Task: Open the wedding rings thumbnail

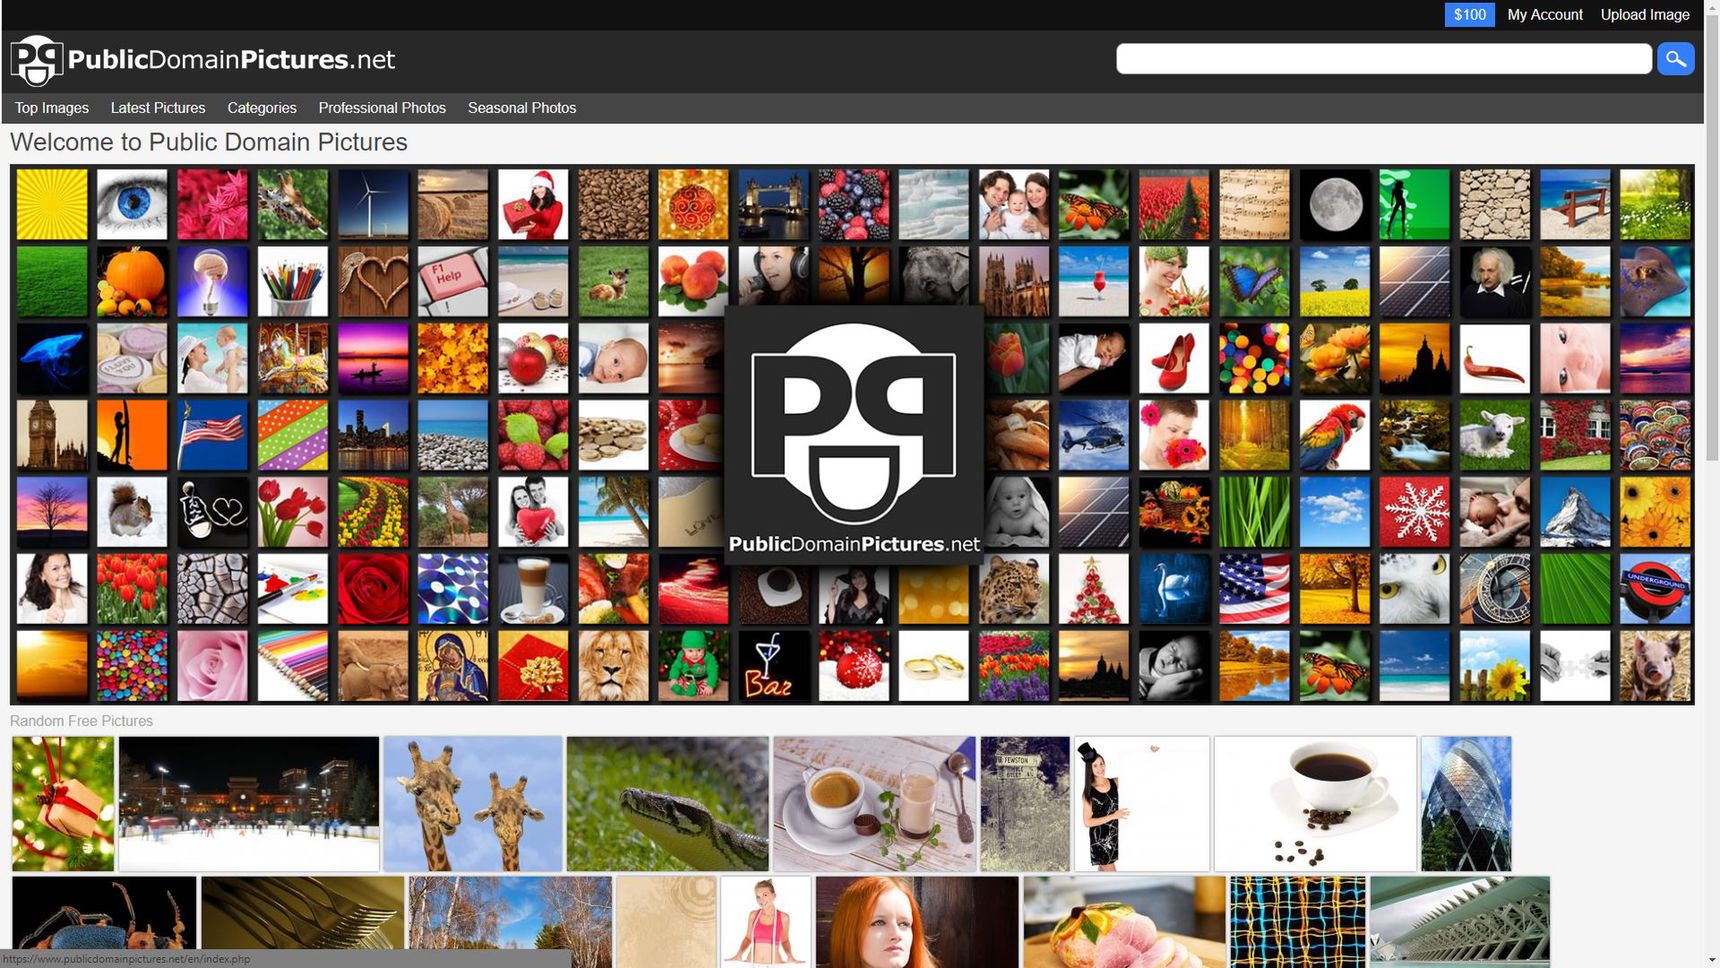Action: click(933, 666)
